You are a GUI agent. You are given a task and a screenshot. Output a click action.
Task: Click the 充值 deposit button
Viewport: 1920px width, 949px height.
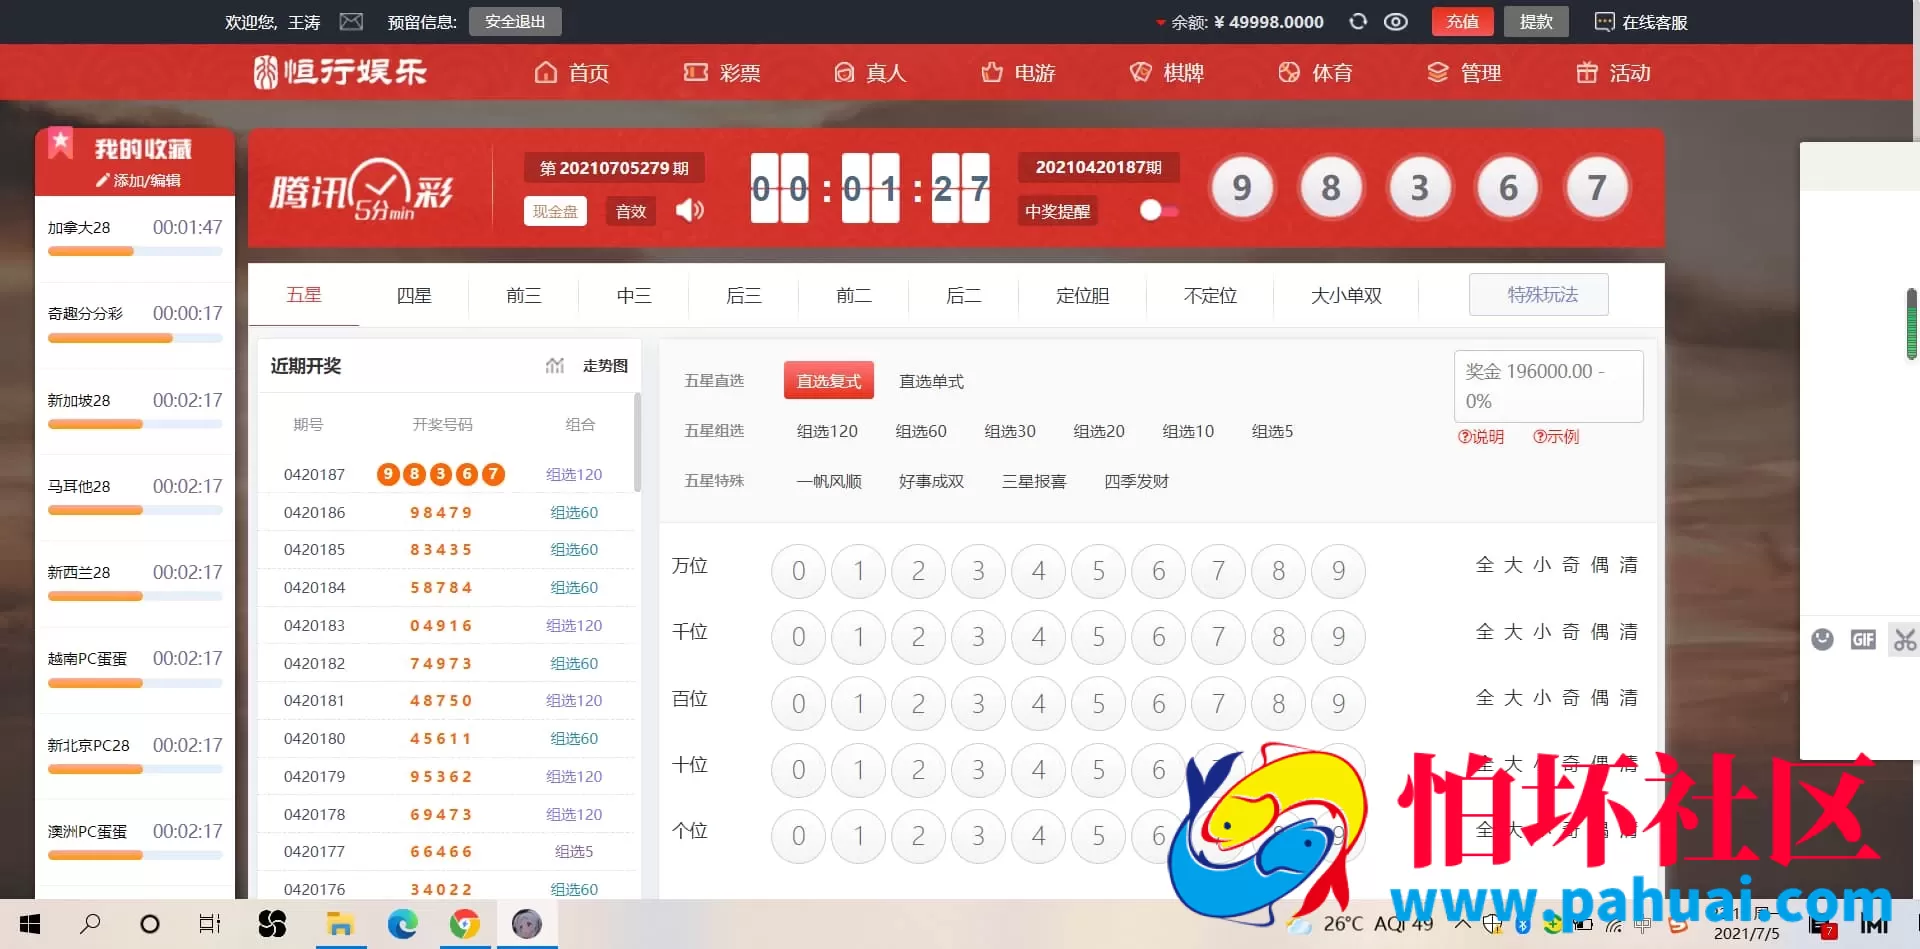click(x=1462, y=21)
